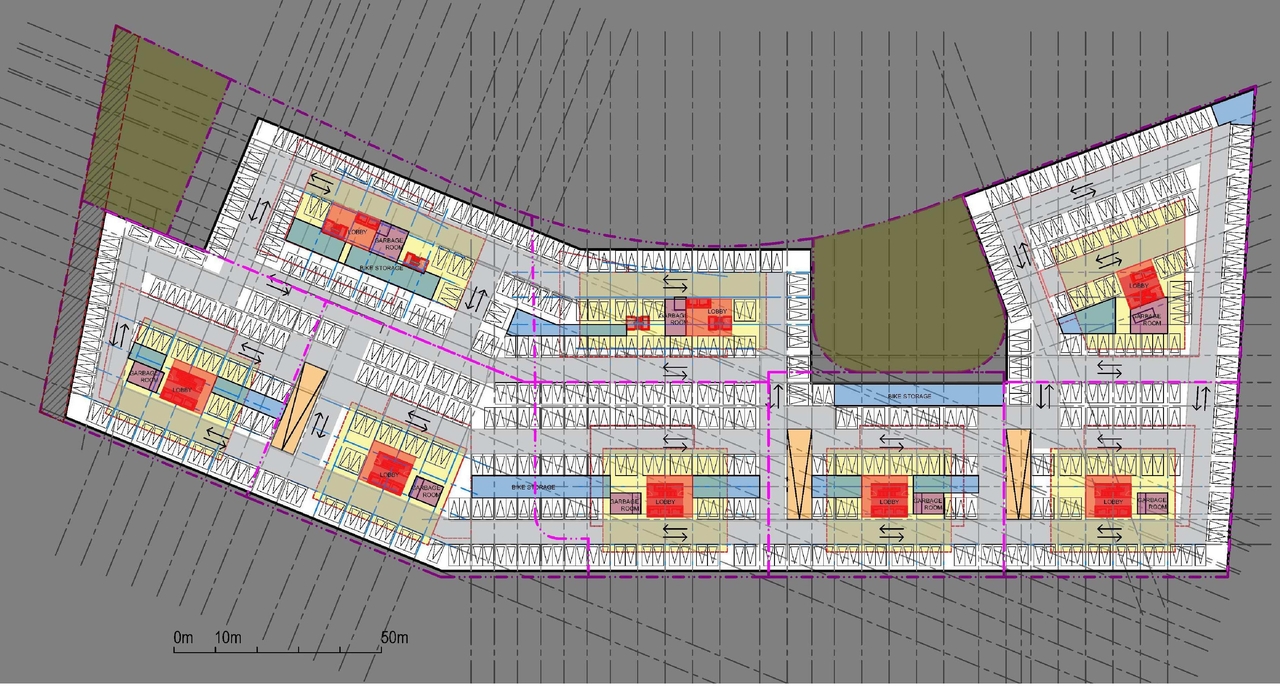Select the right-turn arrow icon on the far right edge

[x=1200, y=398]
